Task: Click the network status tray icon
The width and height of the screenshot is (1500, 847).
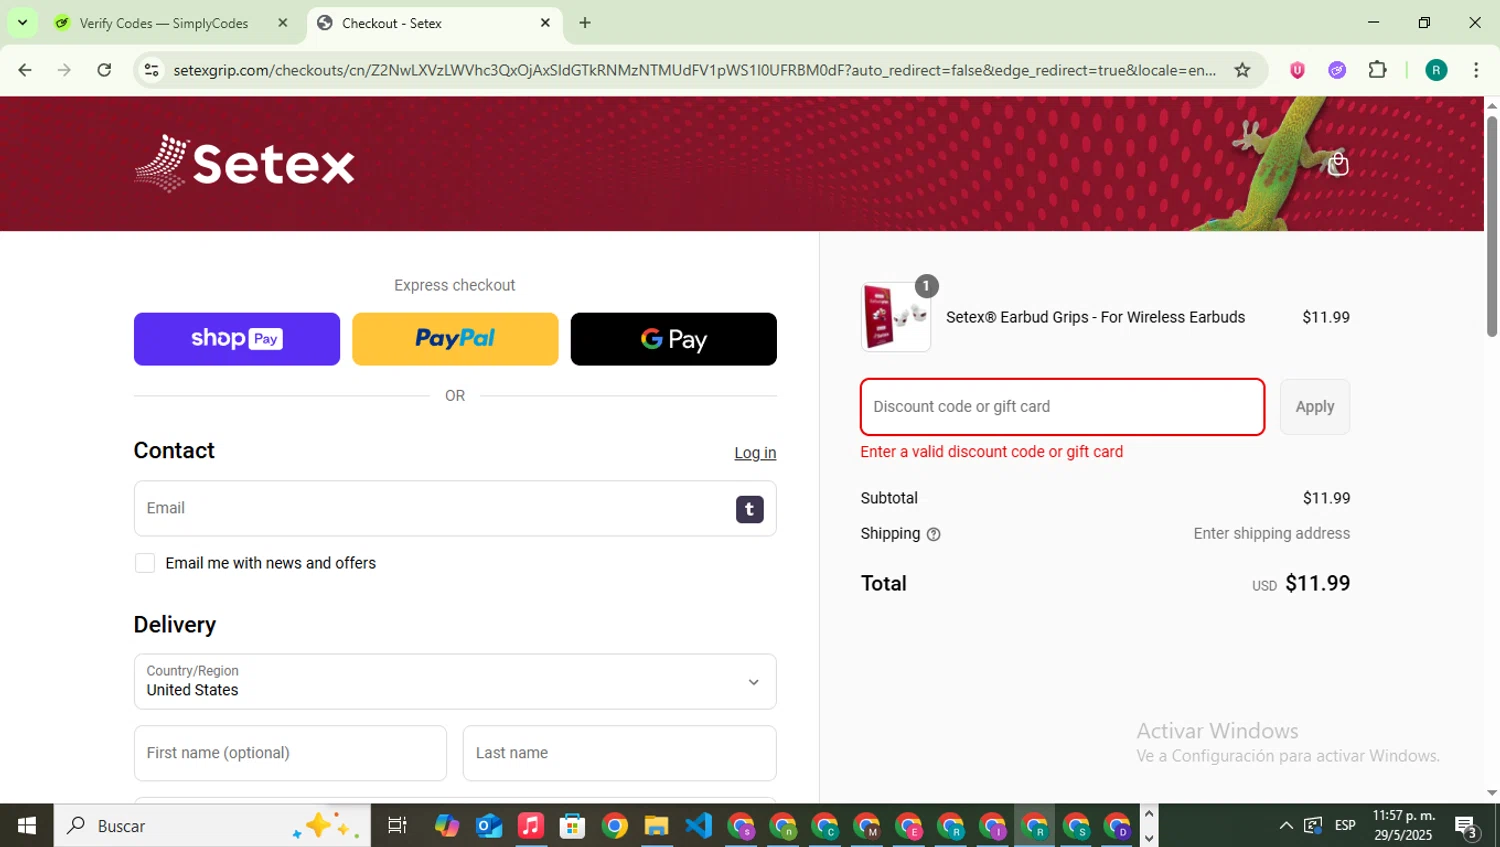Action: pos(1313,826)
